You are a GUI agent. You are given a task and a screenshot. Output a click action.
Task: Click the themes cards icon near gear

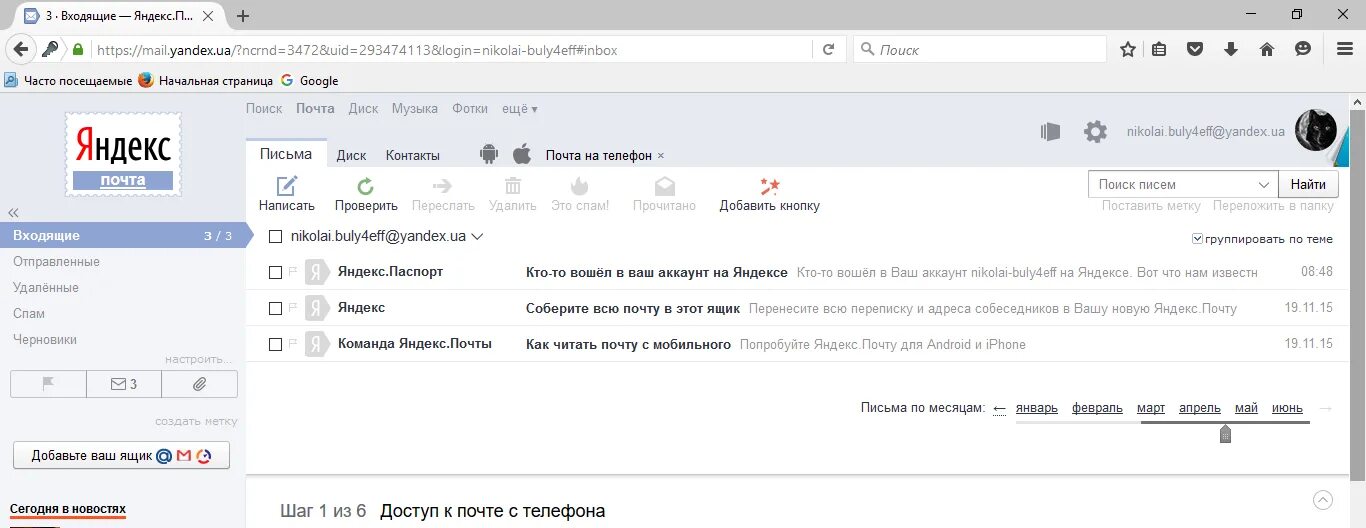coord(1049,132)
